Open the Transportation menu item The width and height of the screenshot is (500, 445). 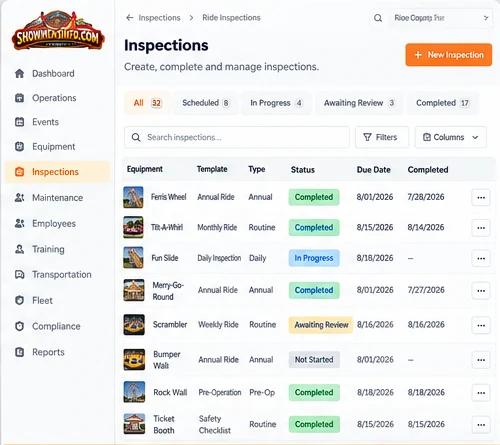coord(57,275)
